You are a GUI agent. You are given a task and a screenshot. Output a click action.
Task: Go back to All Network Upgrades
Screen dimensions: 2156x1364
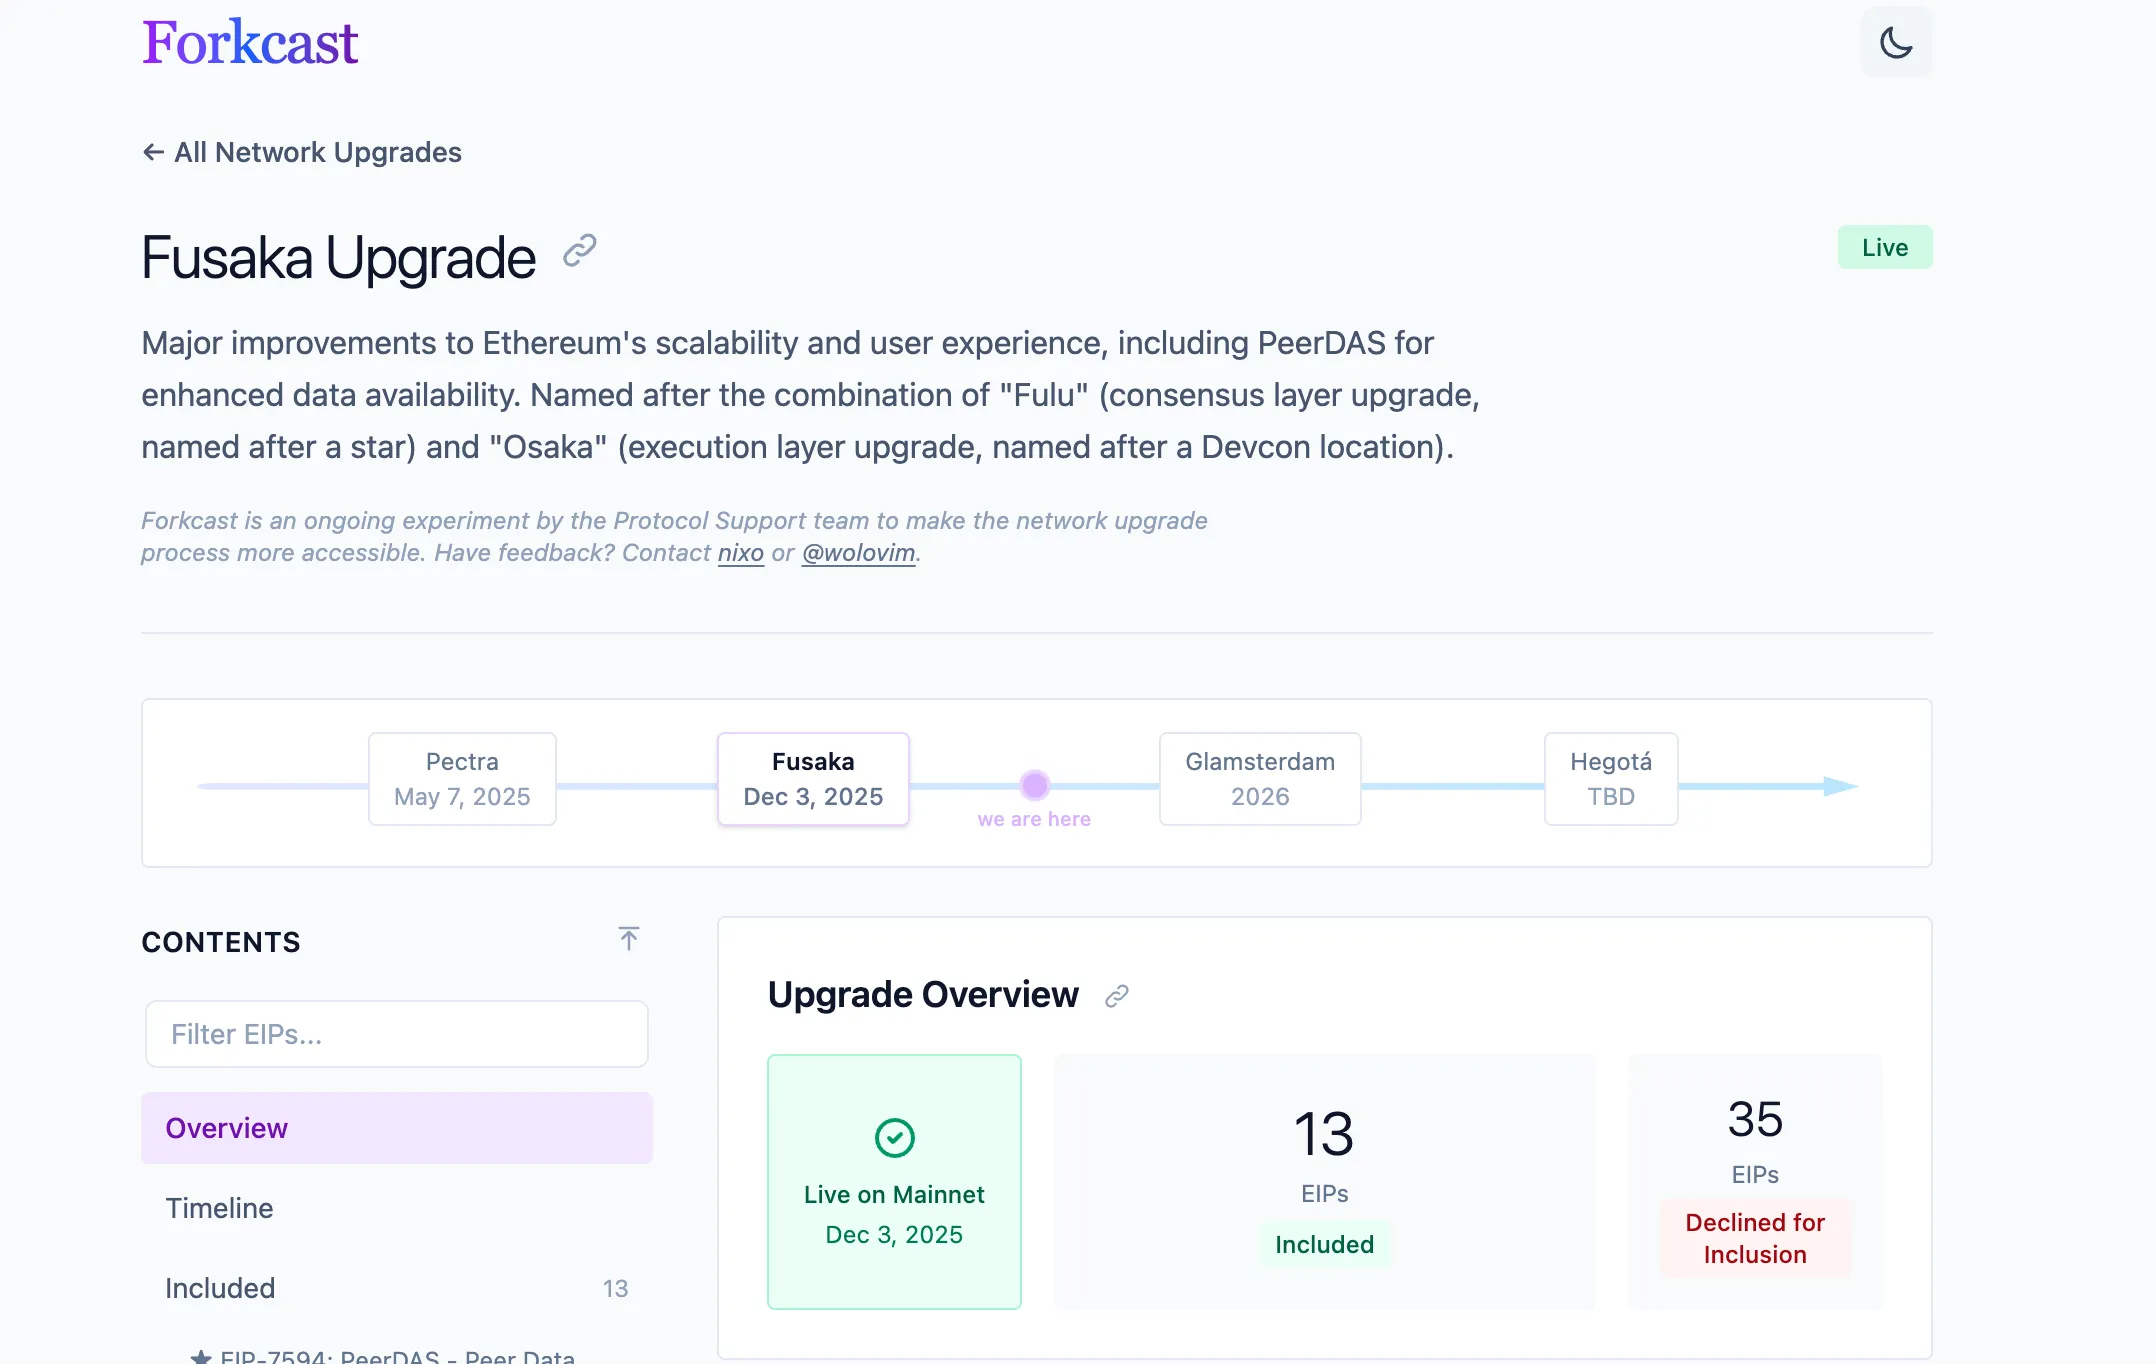coord(302,152)
